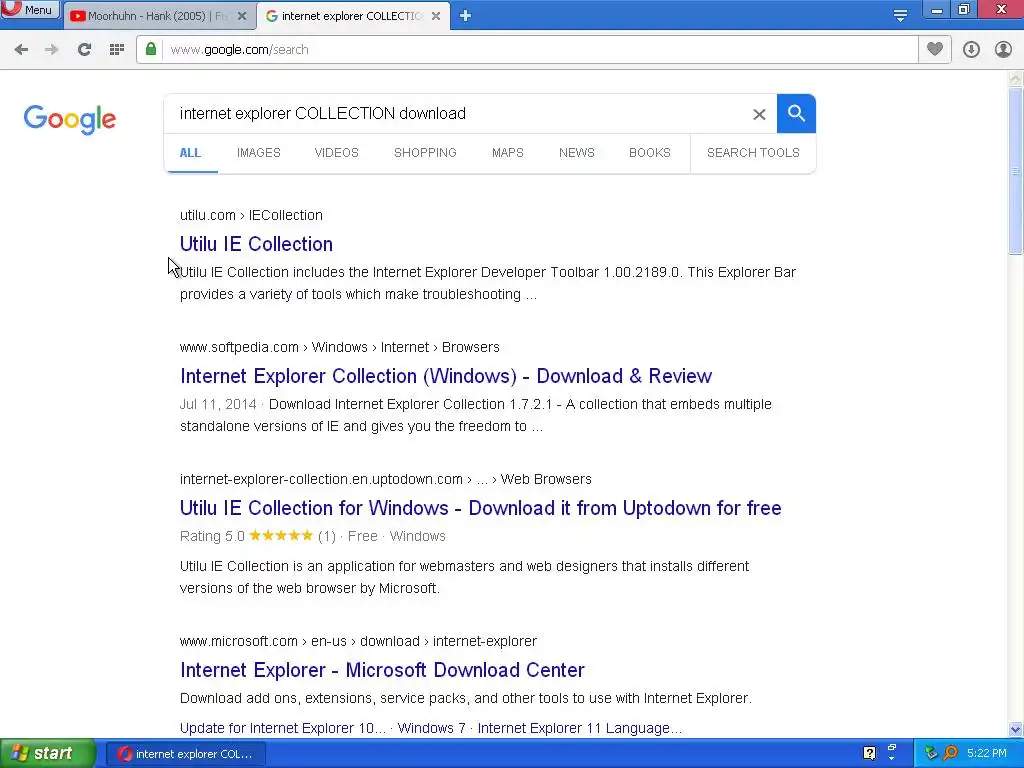
Task: Click the uptodown.com Web Browsers breadcrumb
Action: tap(385, 479)
